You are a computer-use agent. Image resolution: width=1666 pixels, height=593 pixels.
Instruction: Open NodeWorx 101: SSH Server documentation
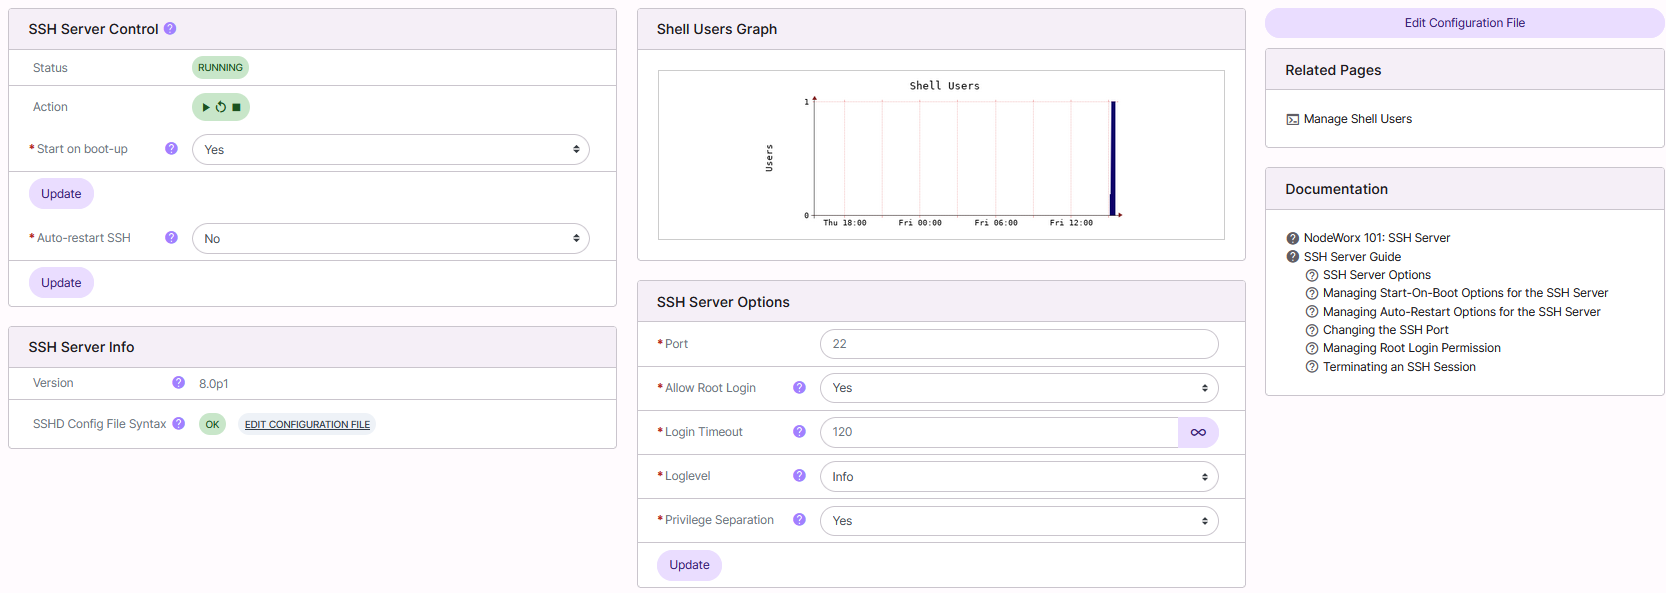(x=1376, y=238)
